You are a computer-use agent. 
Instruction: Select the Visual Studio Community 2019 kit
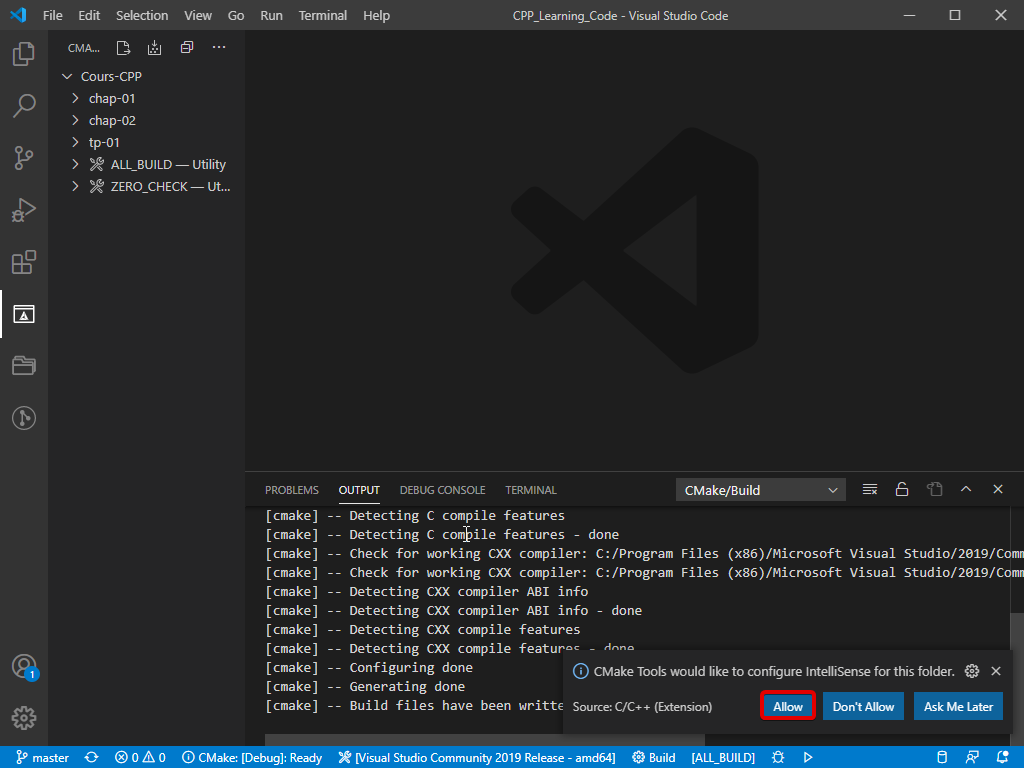click(x=477, y=758)
